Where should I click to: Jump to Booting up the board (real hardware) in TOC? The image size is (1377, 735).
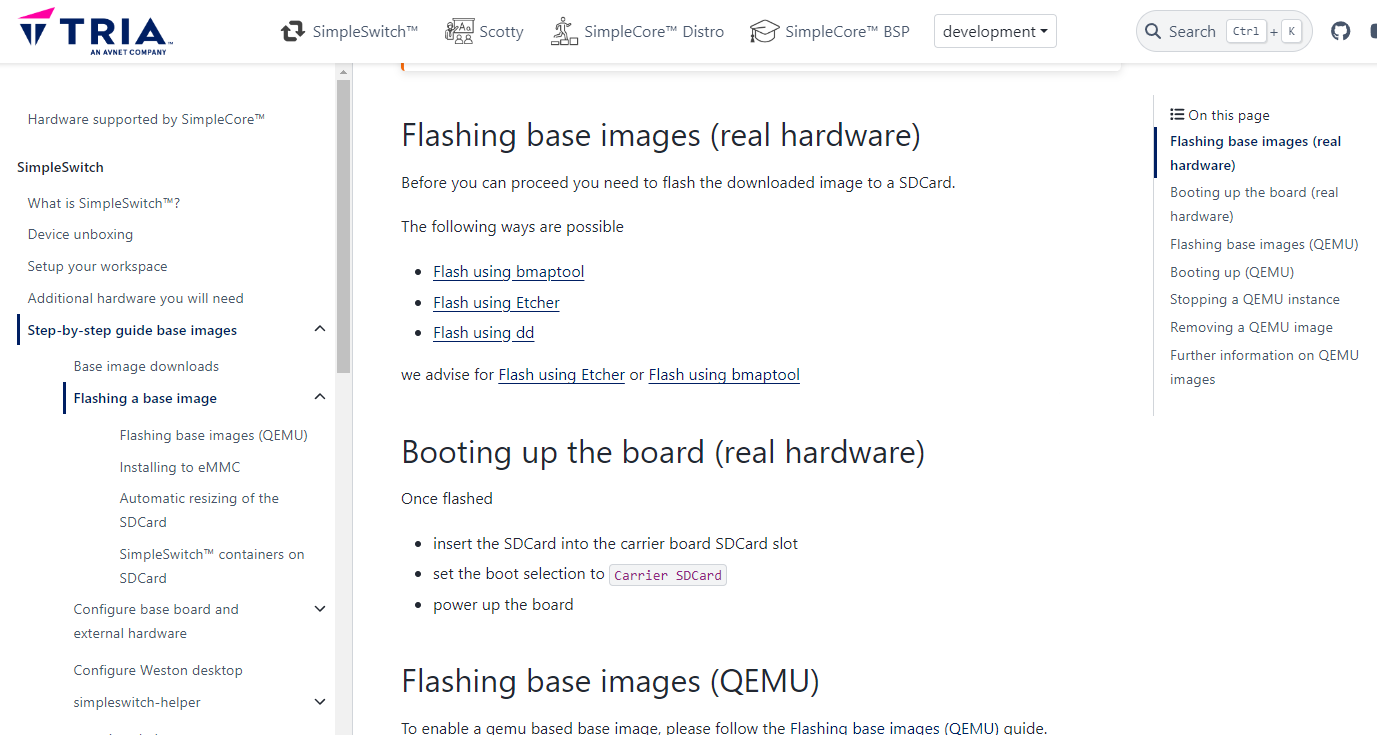[1254, 204]
